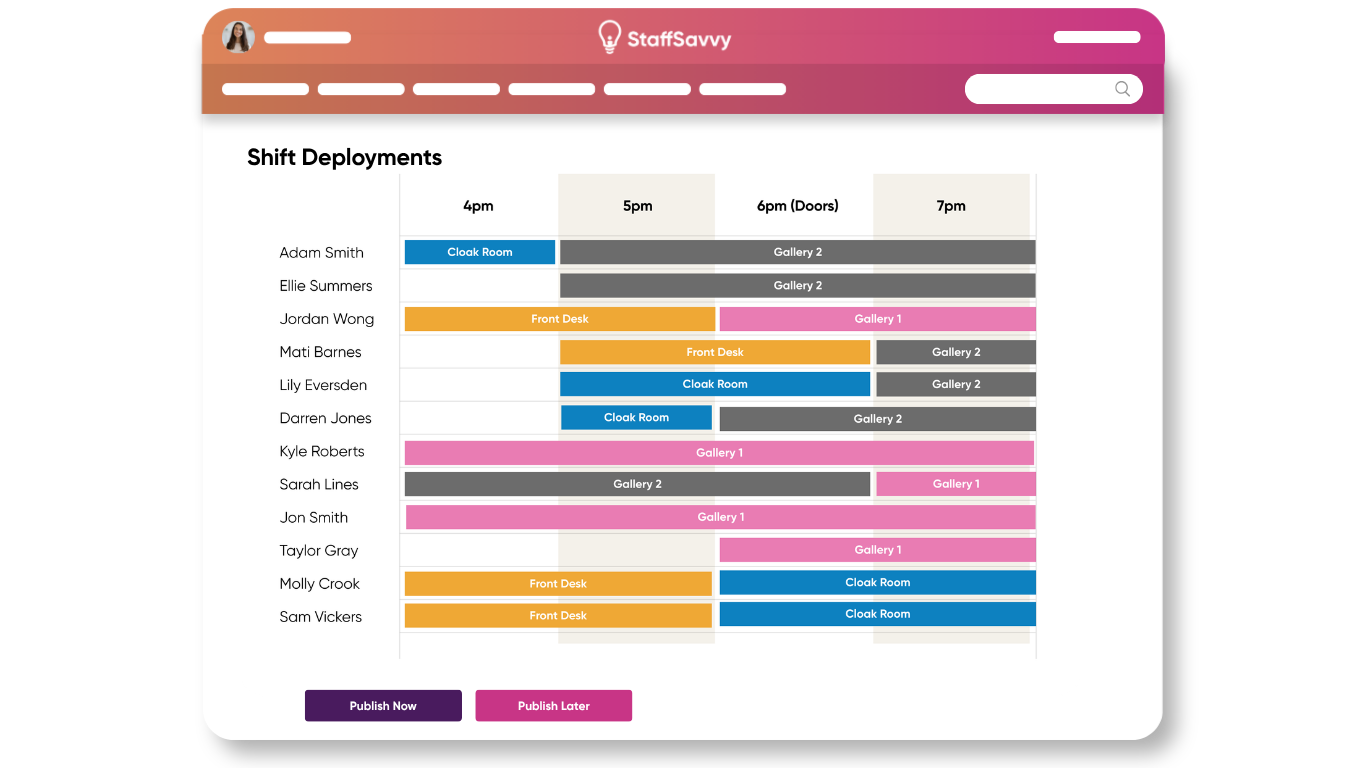1366x768 pixels.
Task: Click the Publish Later button
Action: (x=554, y=706)
